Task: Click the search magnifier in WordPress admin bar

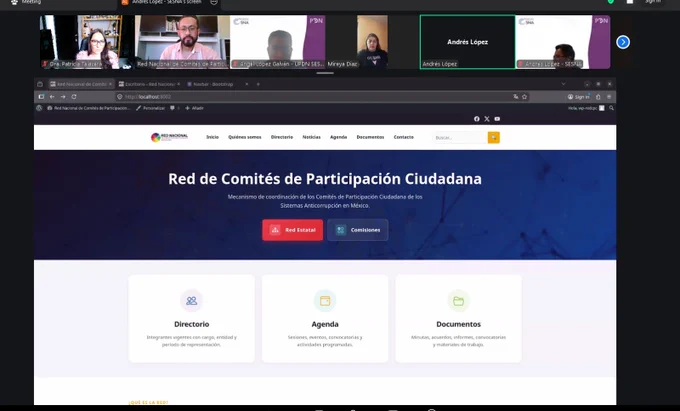Action: click(x=611, y=108)
